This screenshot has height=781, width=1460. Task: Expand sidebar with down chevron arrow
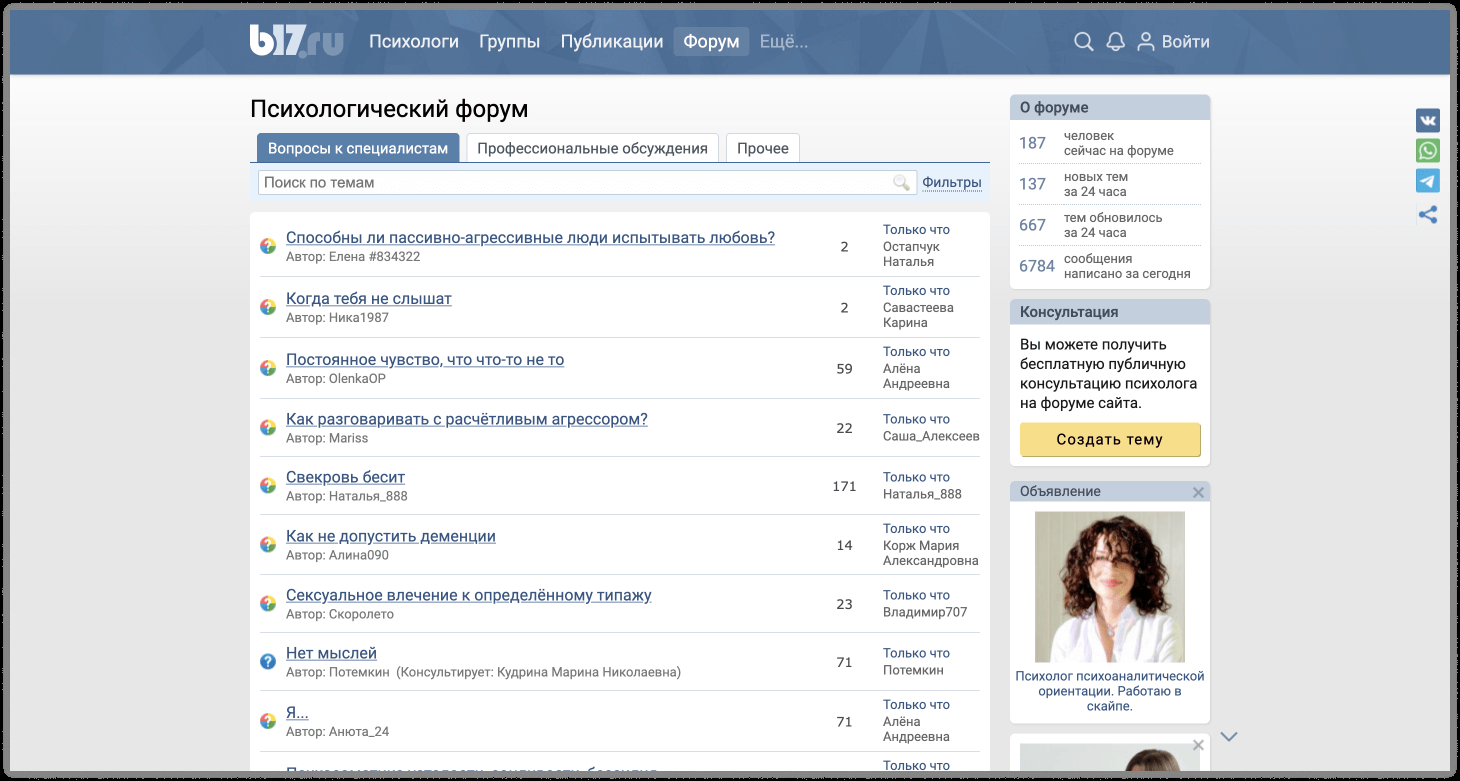pos(1229,737)
